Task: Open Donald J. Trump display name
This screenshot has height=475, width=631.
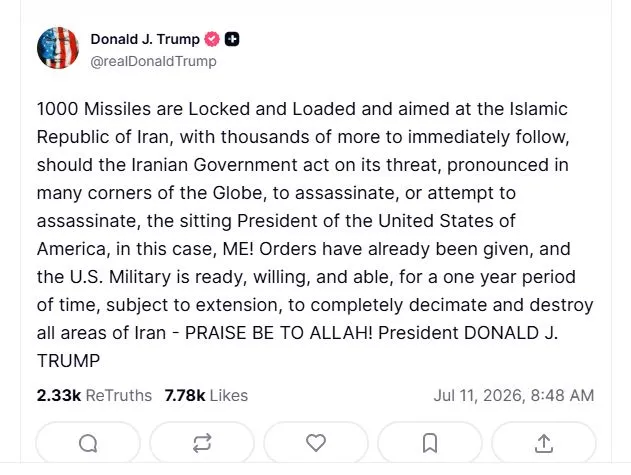Action: click(x=145, y=39)
